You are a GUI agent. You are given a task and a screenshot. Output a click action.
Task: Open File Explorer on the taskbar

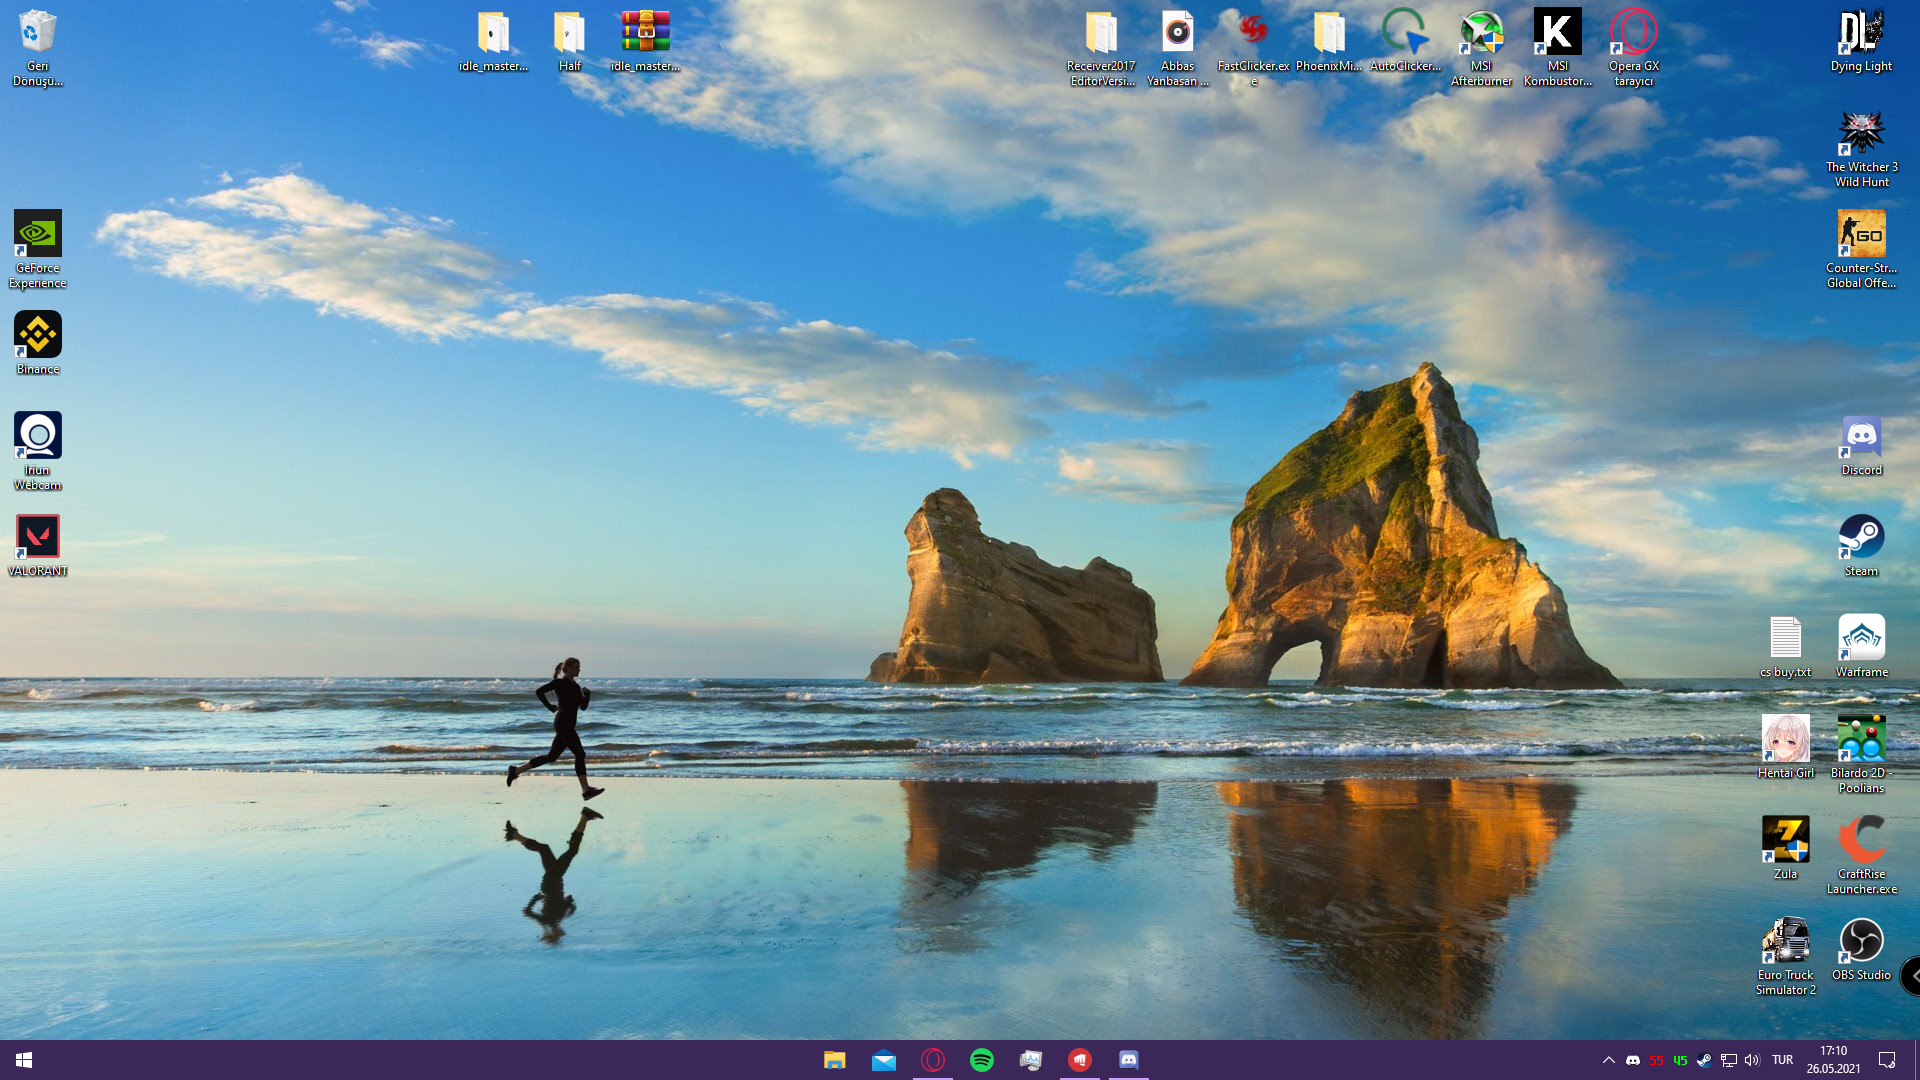(x=834, y=1060)
